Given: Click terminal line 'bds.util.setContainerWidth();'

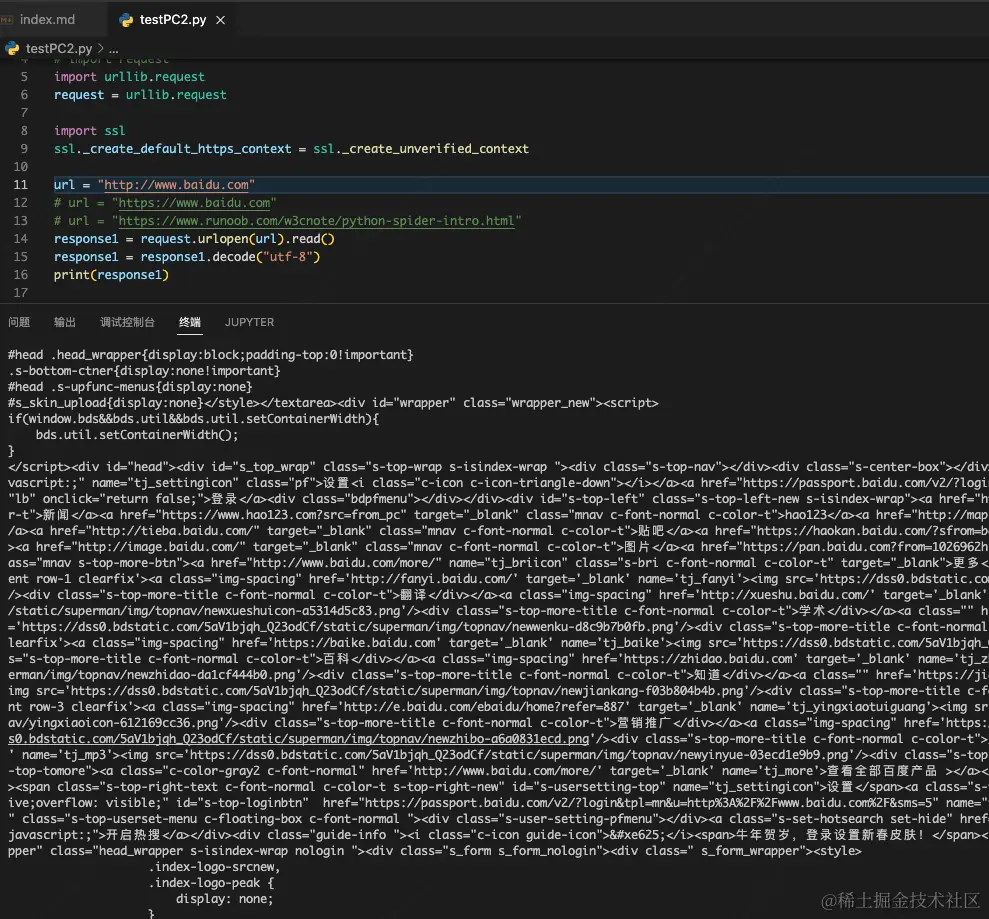Looking at the screenshot, I should (137, 435).
